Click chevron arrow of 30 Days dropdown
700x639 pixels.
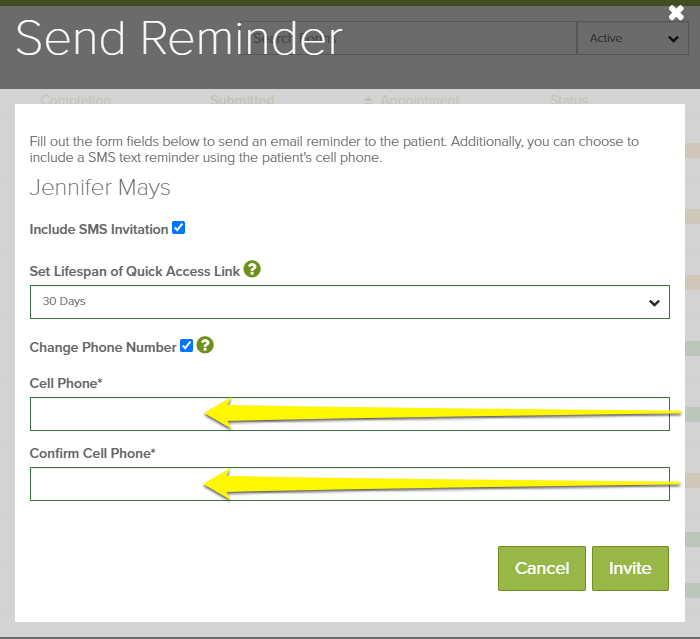pyautogui.click(x=654, y=302)
